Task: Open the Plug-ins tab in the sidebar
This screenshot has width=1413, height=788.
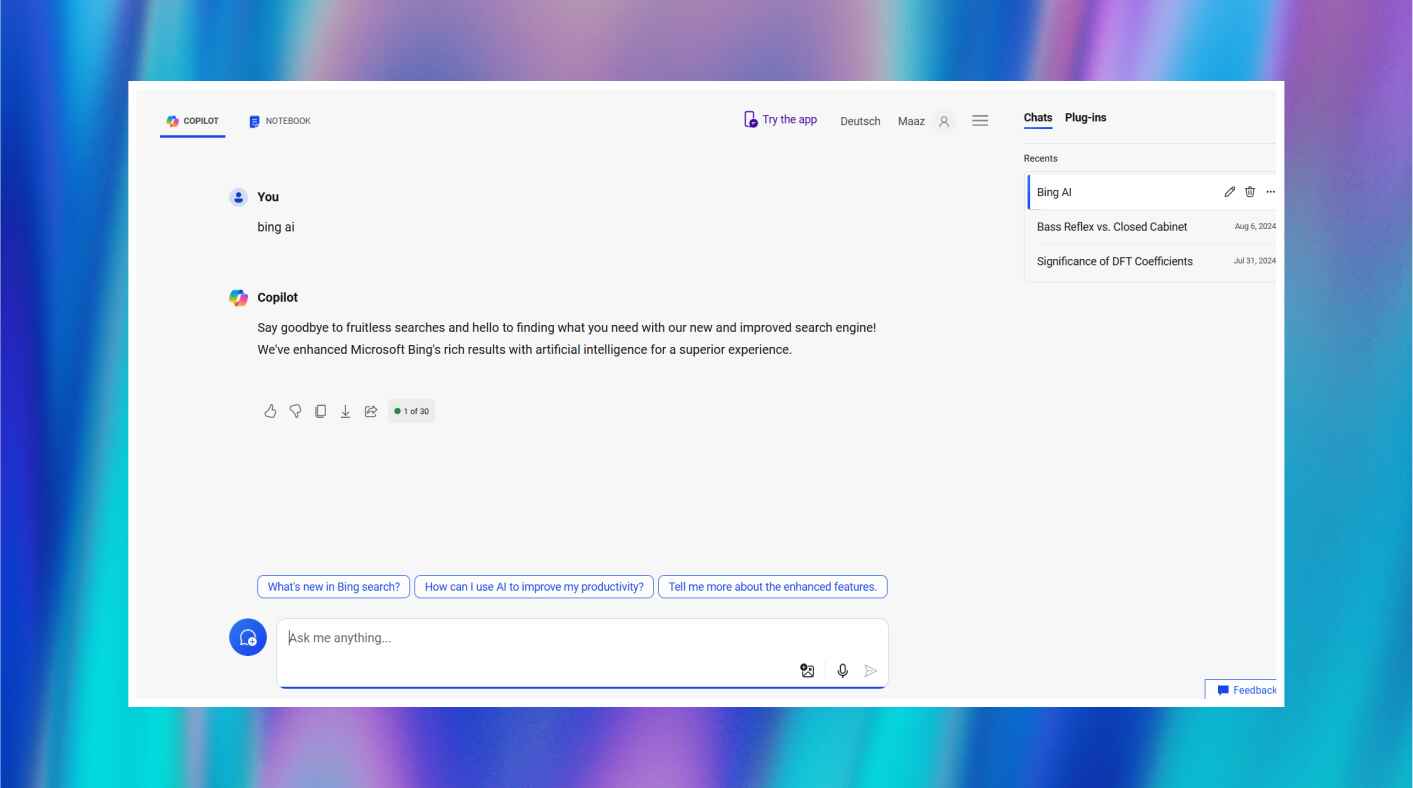Action: tap(1085, 118)
